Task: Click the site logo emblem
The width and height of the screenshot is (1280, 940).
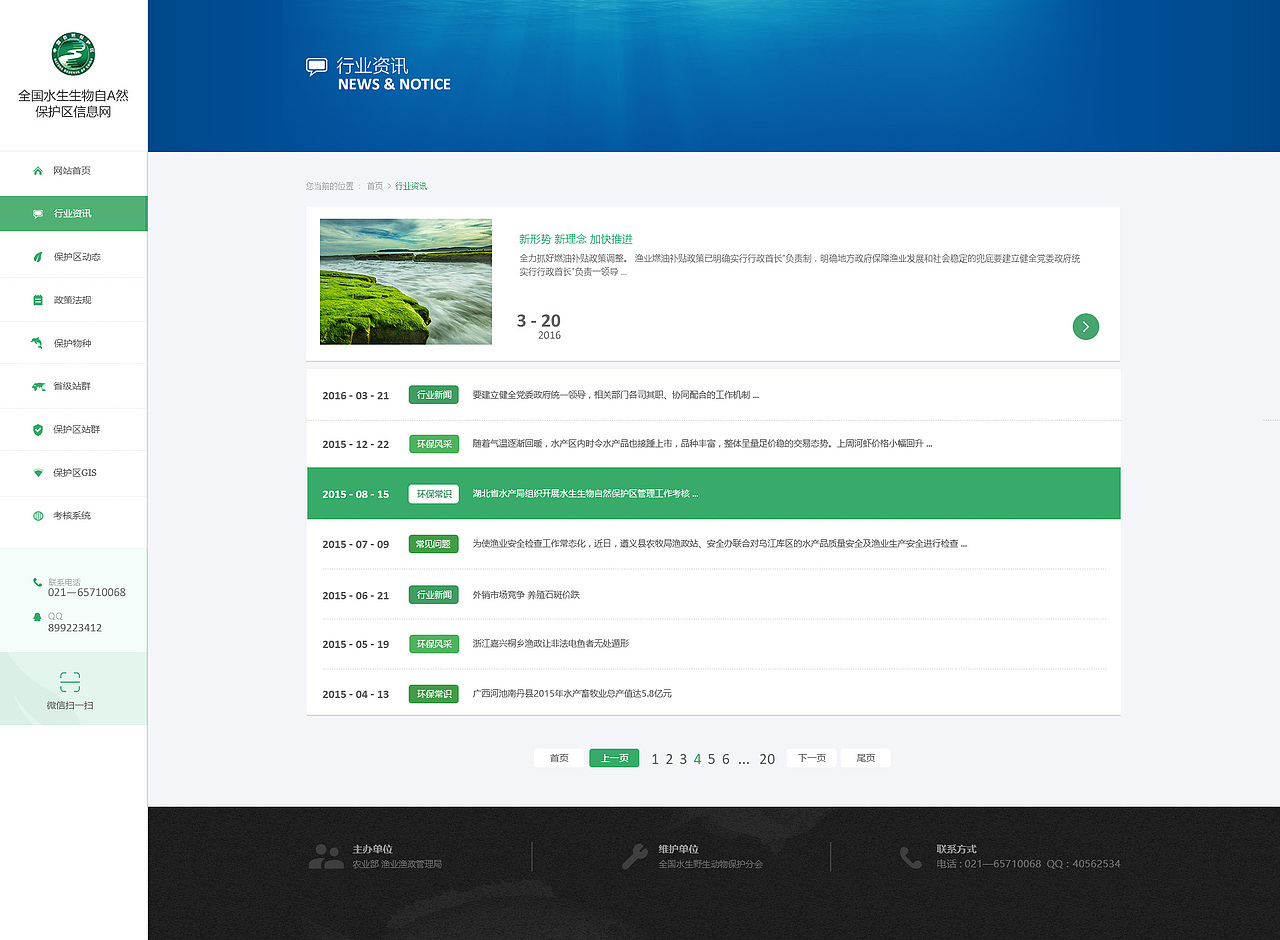Action: (x=73, y=54)
